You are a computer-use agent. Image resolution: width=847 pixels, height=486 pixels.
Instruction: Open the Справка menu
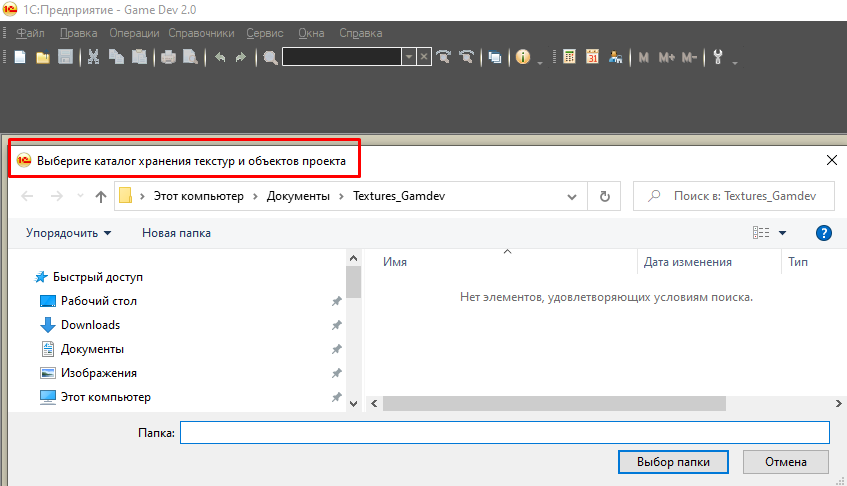point(361,33)
